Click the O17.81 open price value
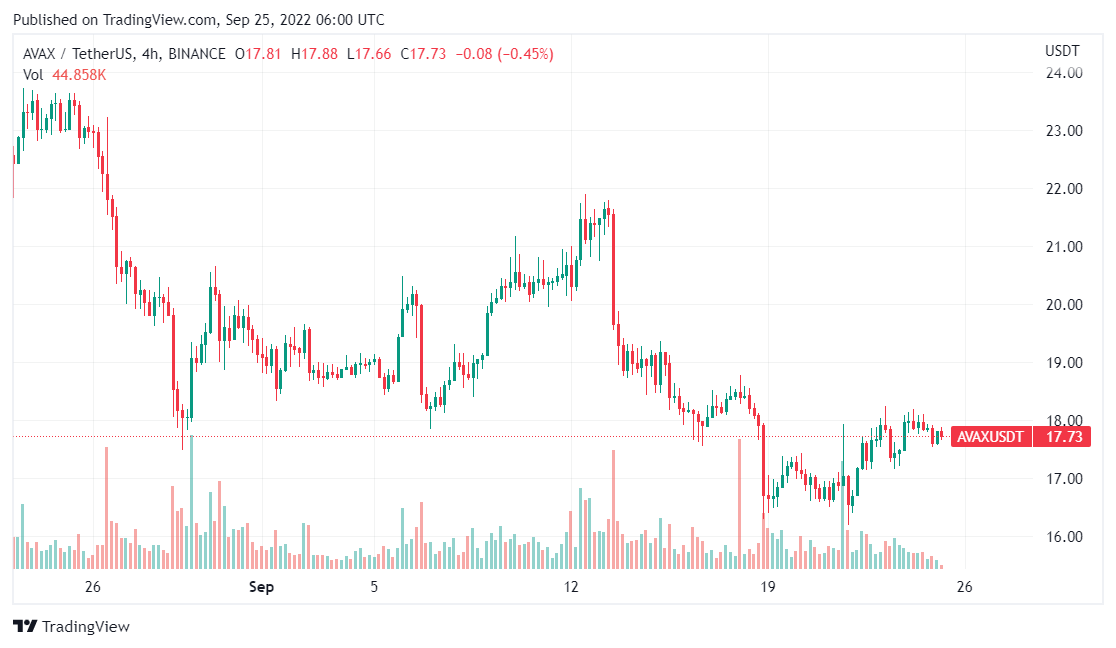This screenshot has width=1116, height=648. pyautogui.click(x=258, y=54)
